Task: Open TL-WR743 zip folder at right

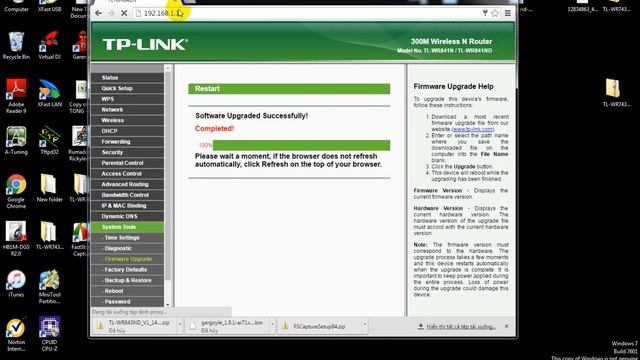Action: pyautogui.click(x=616, y=92)
